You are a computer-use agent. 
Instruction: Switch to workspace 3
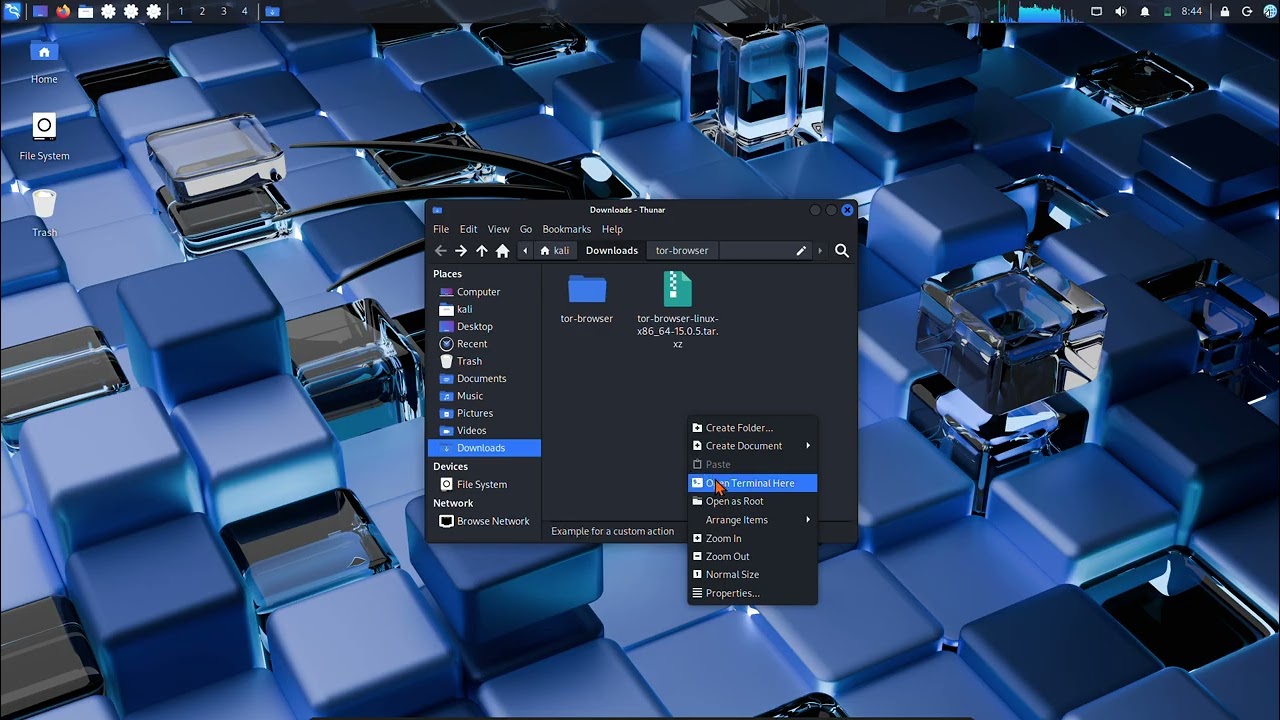click(223, 12)
